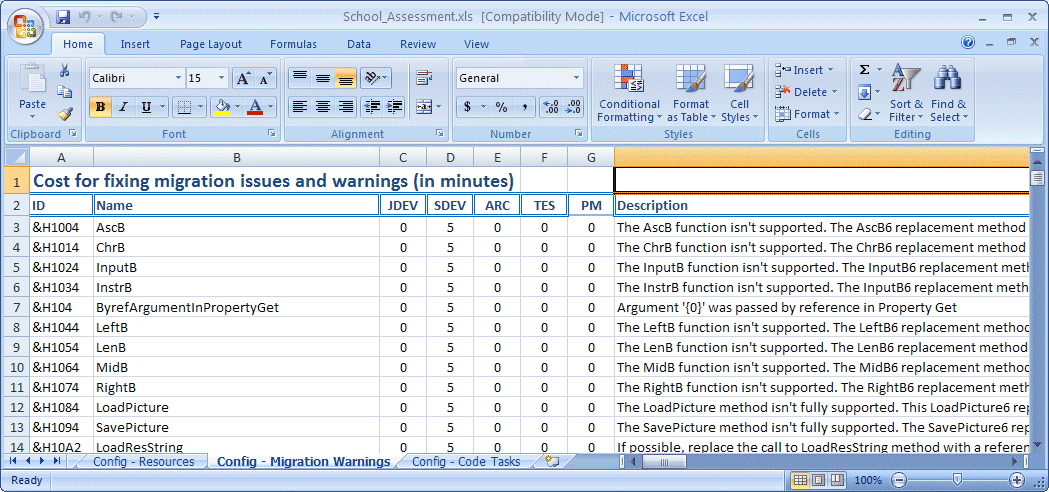This screenshot has height=492, width=1049.
Task: Increase decimal places
Action: point(551,106)
